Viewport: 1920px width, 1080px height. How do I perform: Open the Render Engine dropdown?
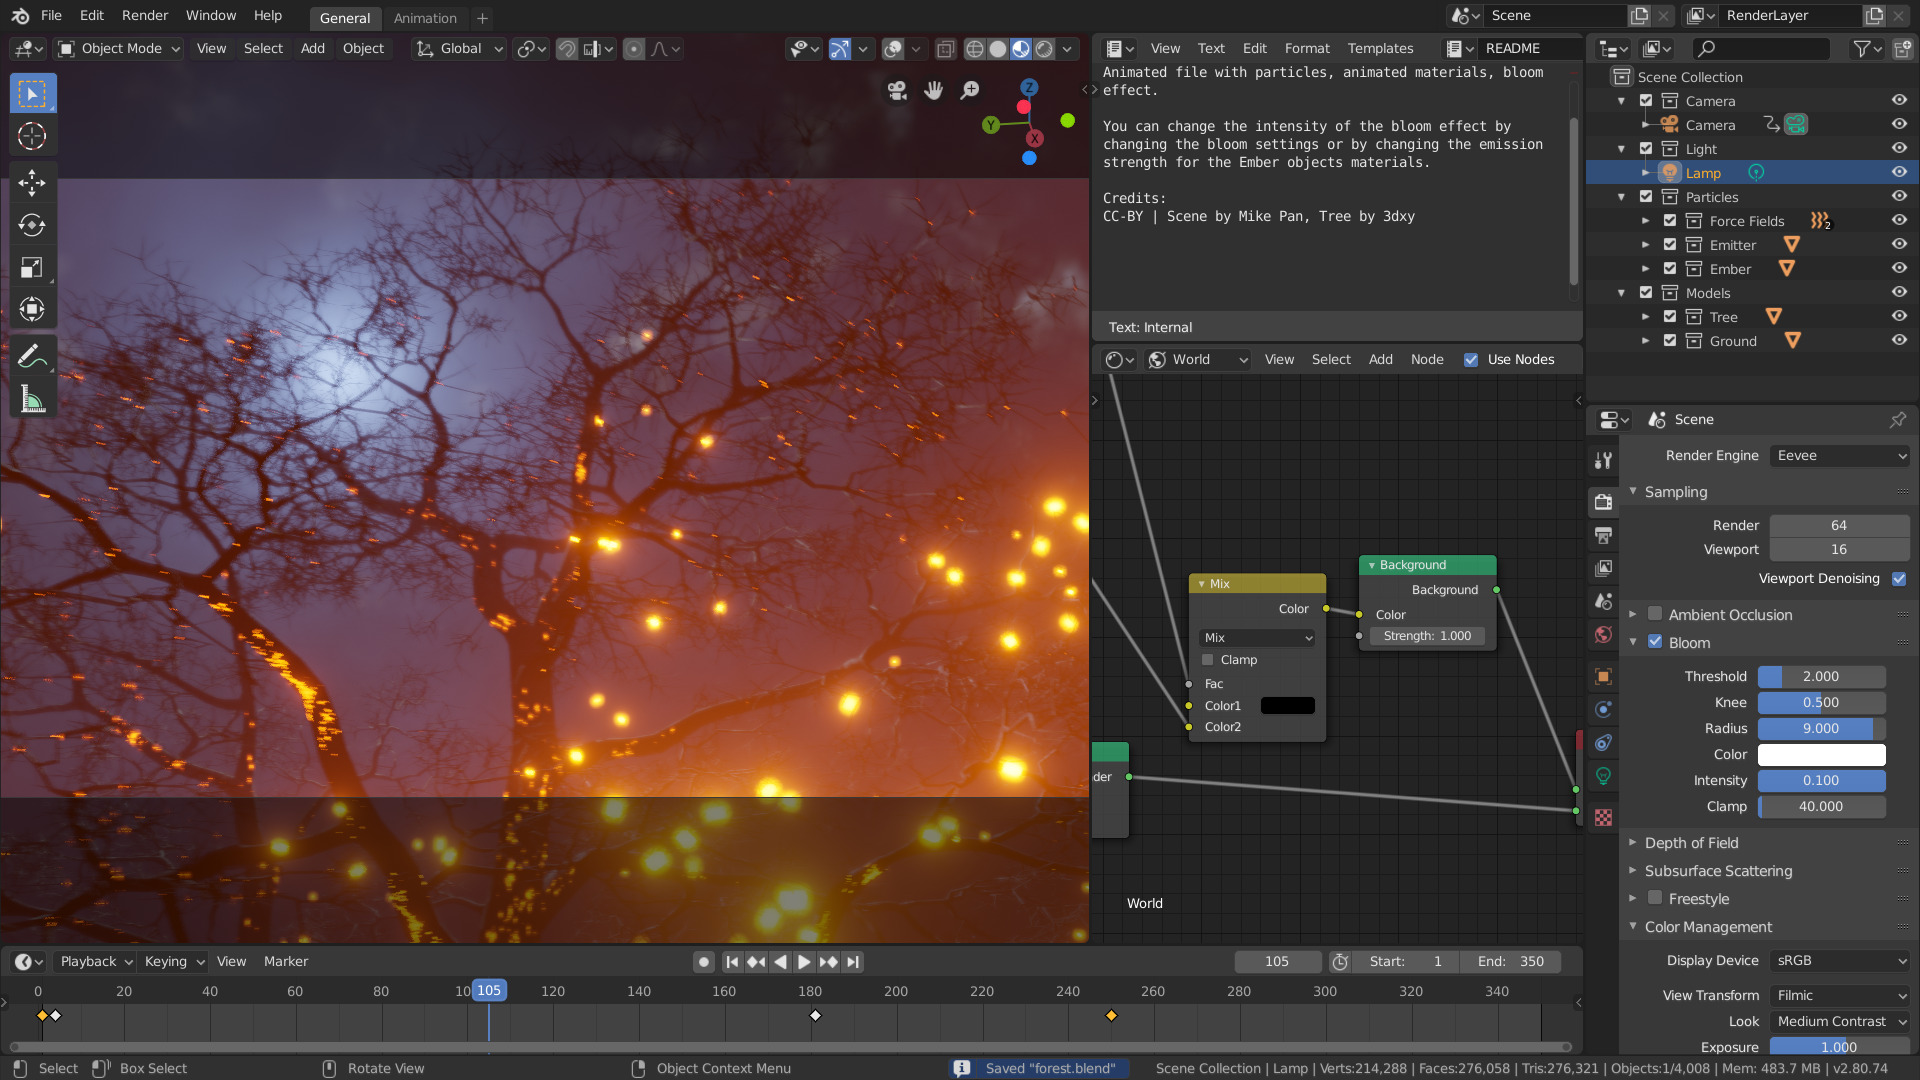point(1840,455)
